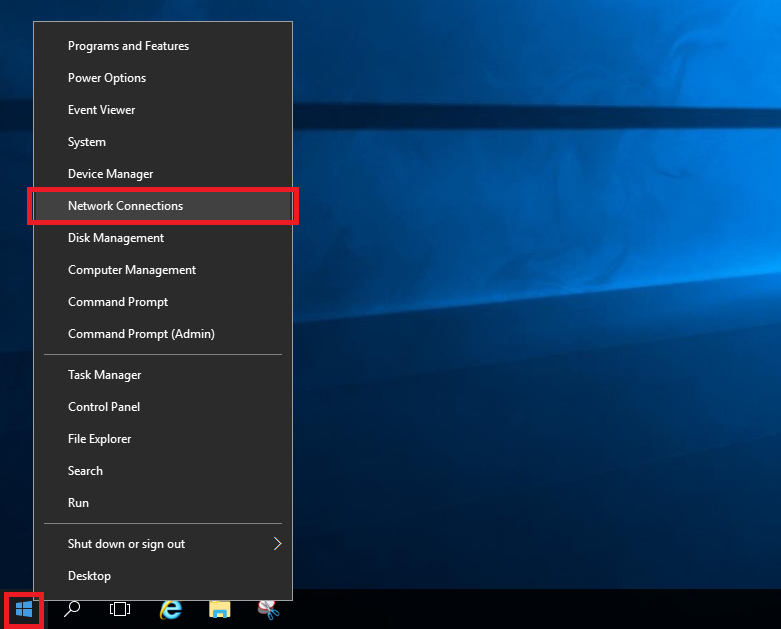Open Disk Management
This screenshot has width=781, height=629.
coord(163,238)
